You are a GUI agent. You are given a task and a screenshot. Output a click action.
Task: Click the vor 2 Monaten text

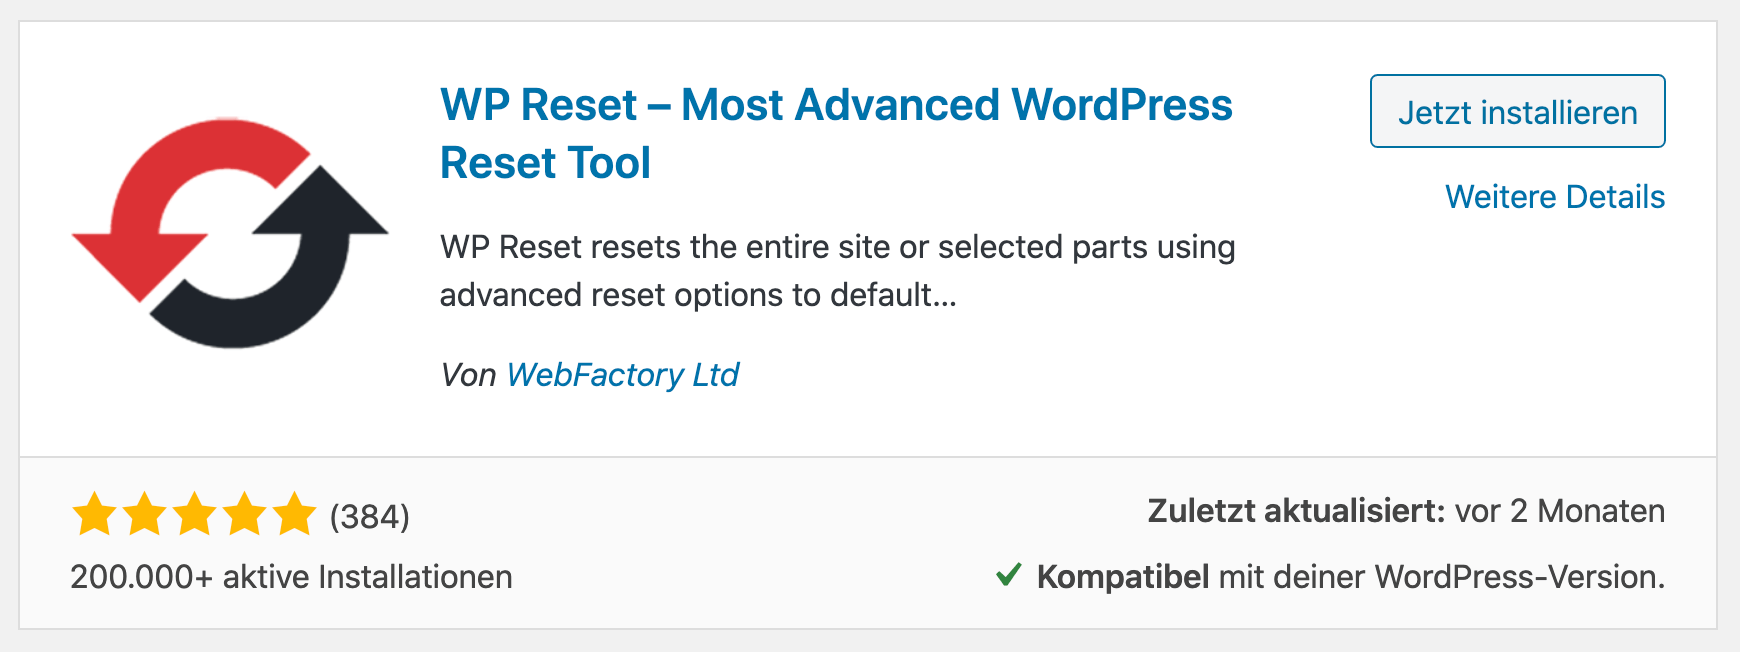click(x=1559, y=511)
